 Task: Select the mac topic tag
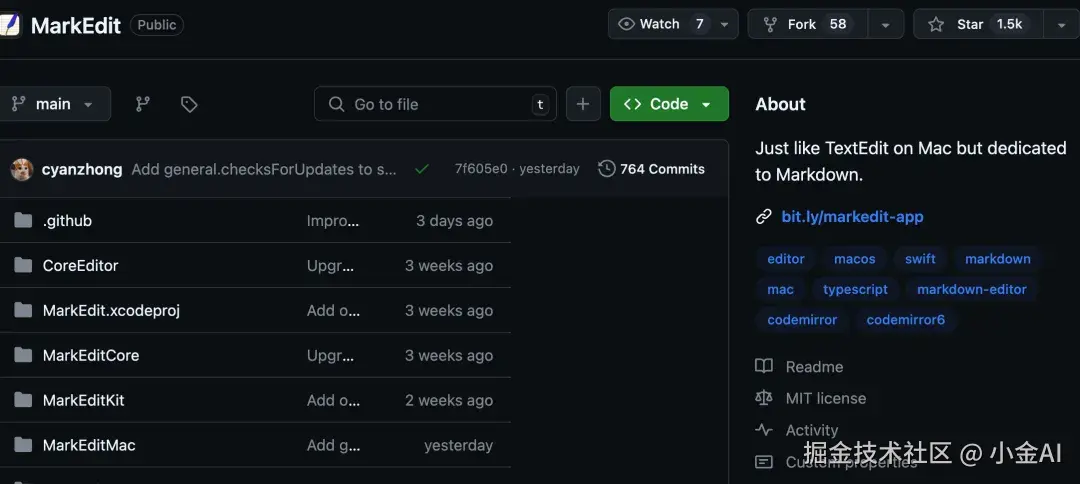pos(780,289)
